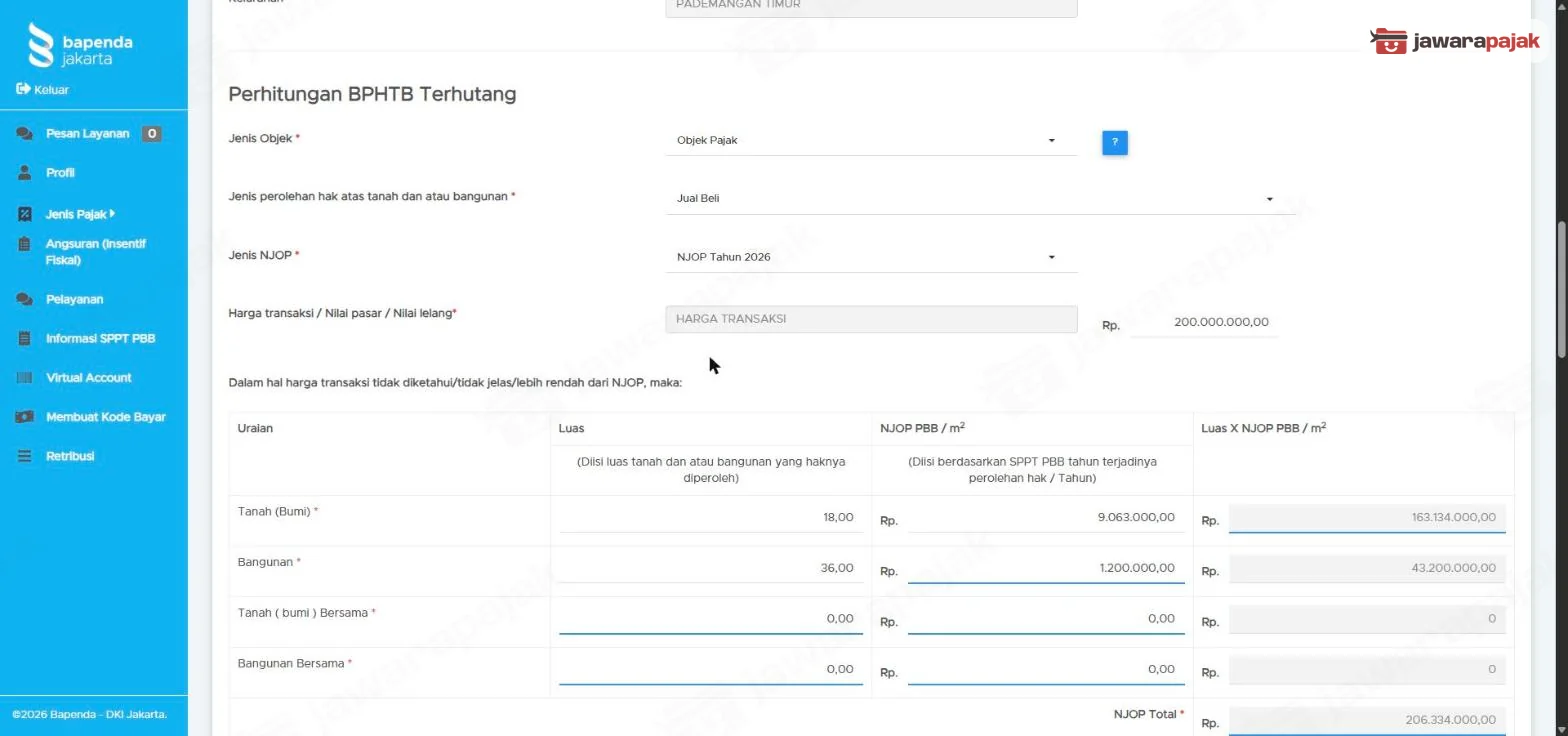Click the Tanah Bersama NJOP PBB field
Screen dimensions: 1568x736
(1046, 619)
